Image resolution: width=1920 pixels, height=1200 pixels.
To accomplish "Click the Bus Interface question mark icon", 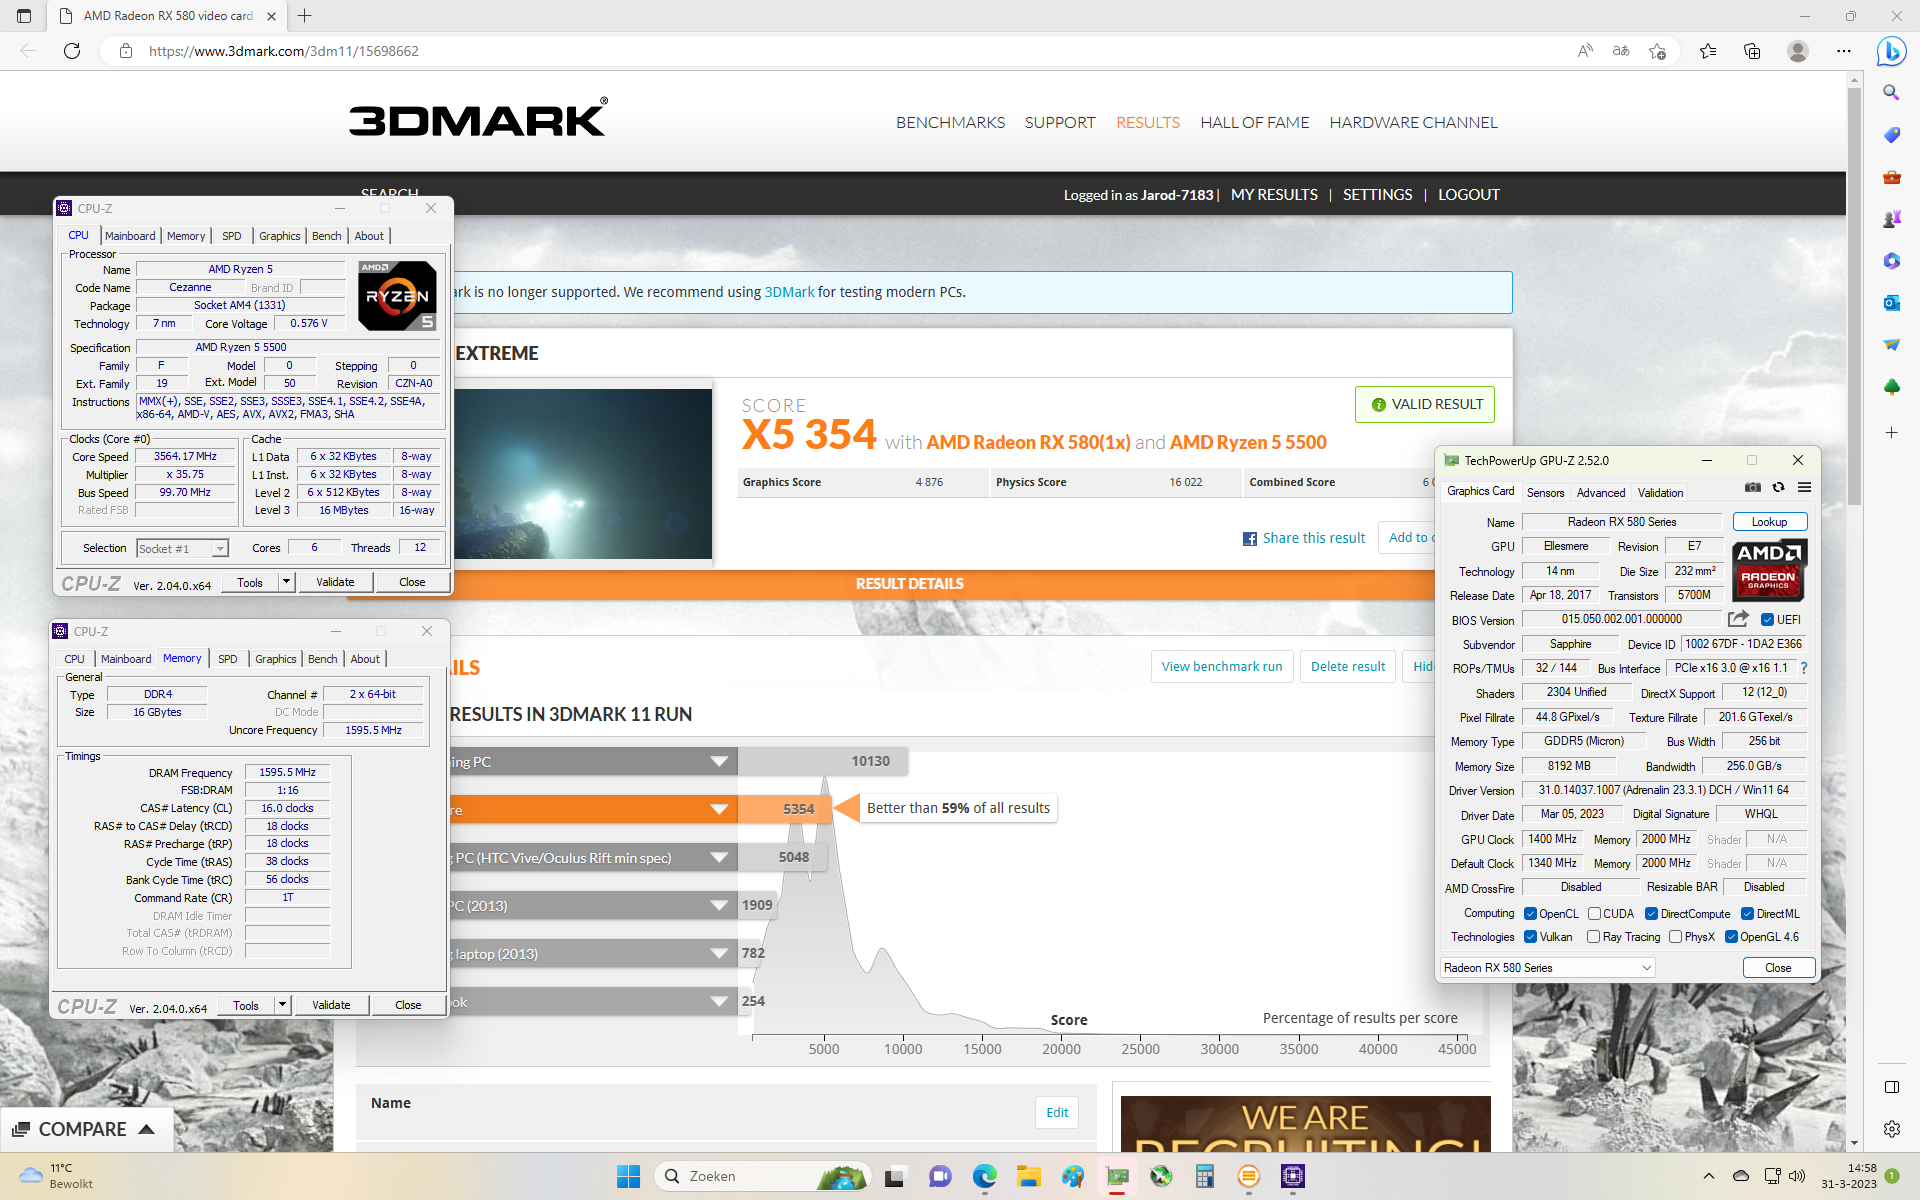I will 1804,668.
